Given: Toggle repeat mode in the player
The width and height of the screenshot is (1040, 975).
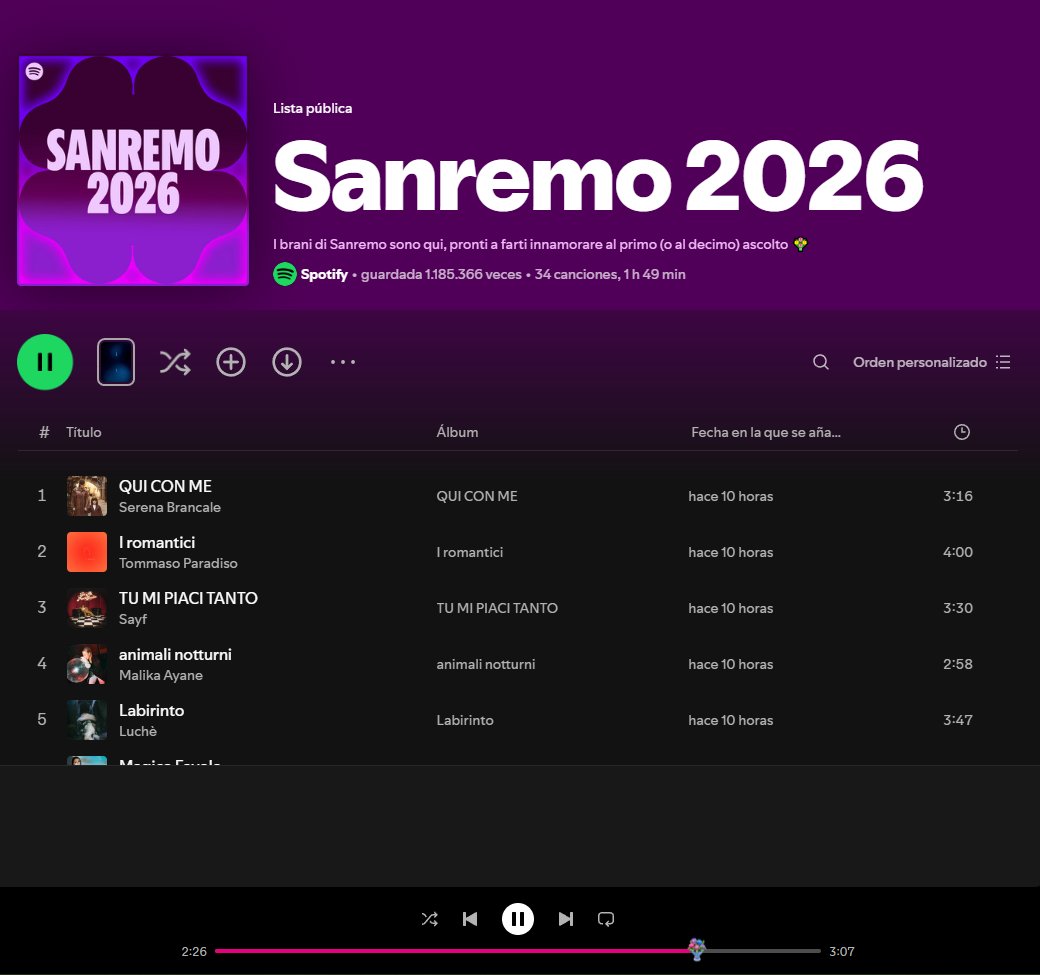Looking at the screenshot, I should pyautogui.click(x=606, y=919).
